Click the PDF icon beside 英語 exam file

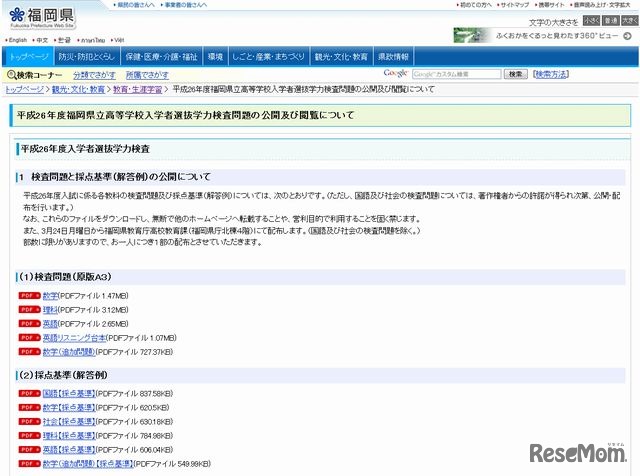[29, 324]
